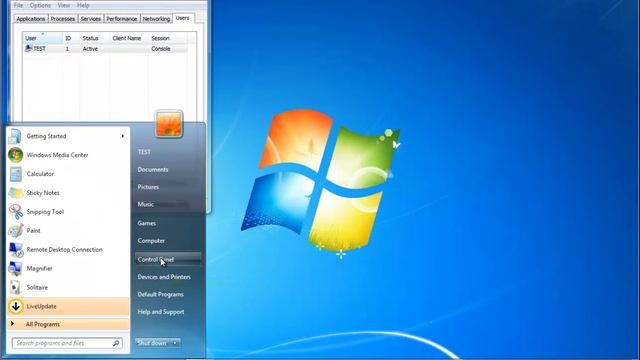
Task: Open Music library link
Action: tap(146, 204)
